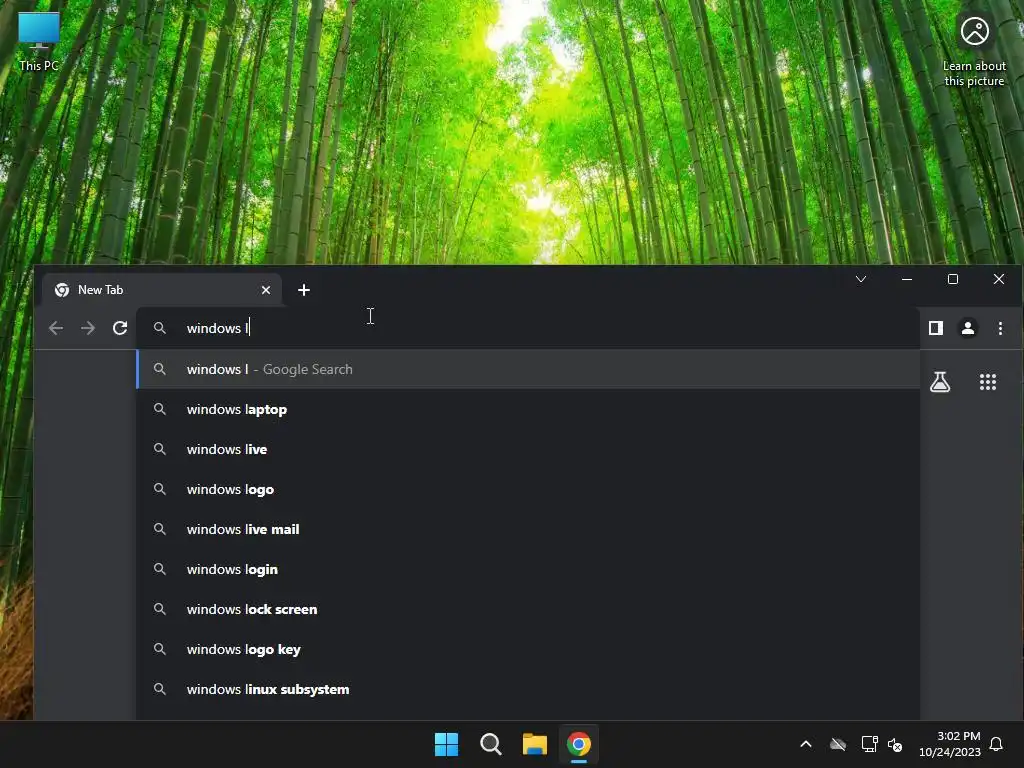Open Chrome side panel icon
This screenshot has height=768, width=1024.
click(x=936, y=328)
